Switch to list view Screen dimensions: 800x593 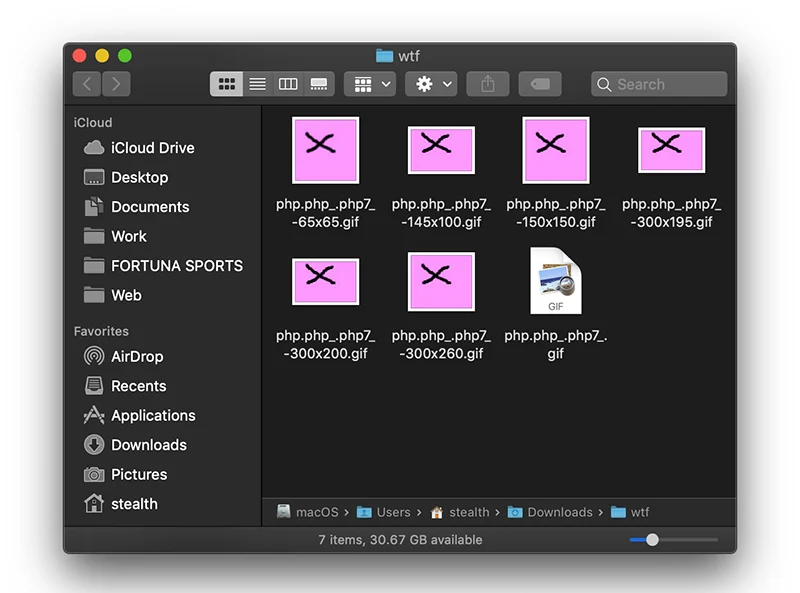click(x=258, y=84)
